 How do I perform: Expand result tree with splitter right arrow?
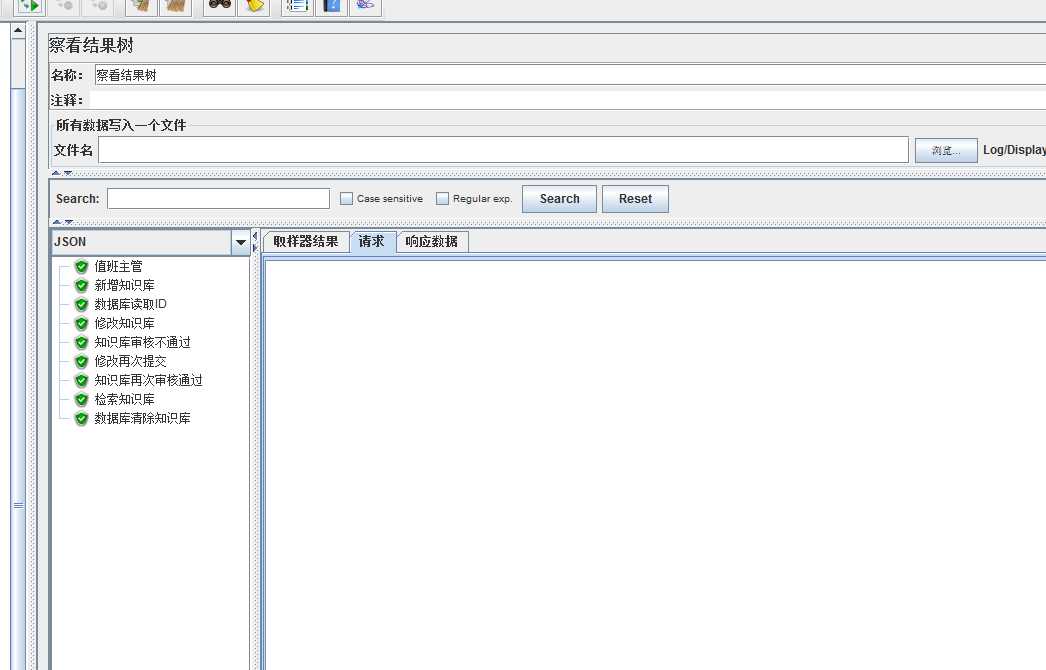[x=255, y=248]
